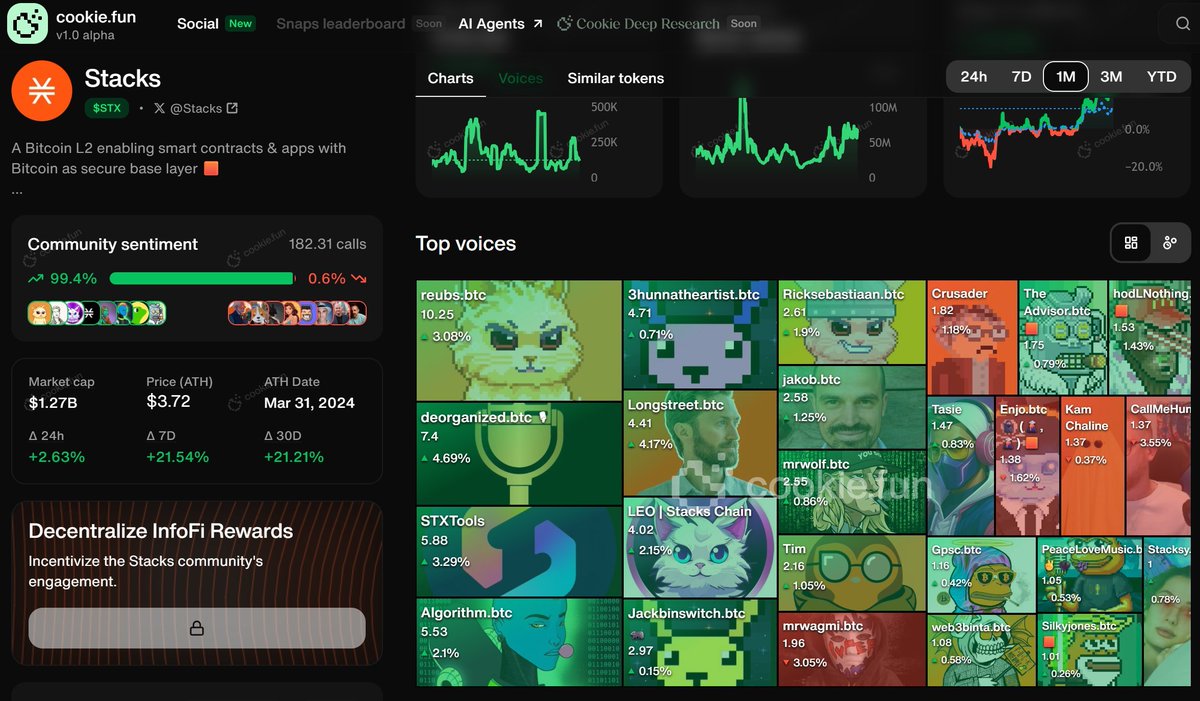Open the search icon in header

click(1183, 24)
